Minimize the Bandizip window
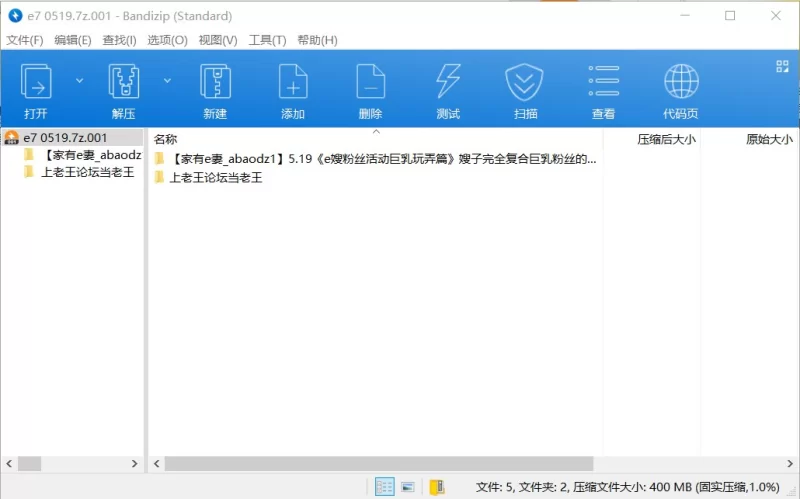The height and width of the screenshot is (499, 800). tap(685, 16)
